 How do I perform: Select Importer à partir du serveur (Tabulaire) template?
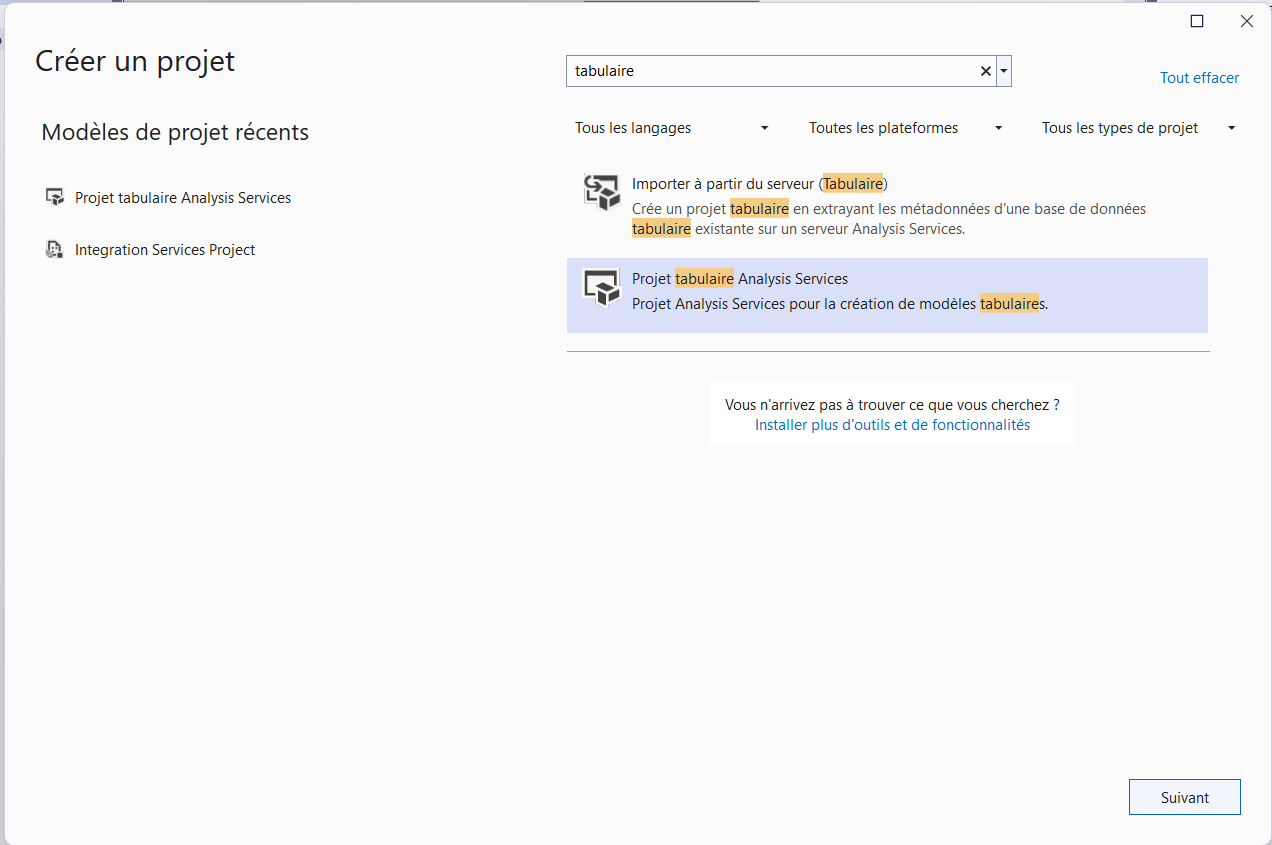(x=887, y=206)
